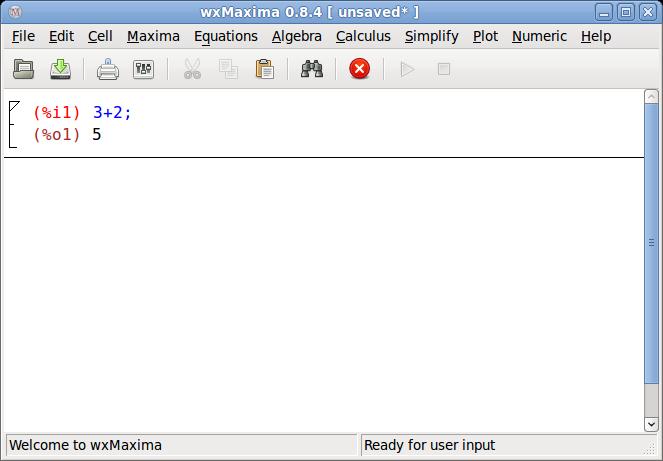The width and height of the screenshot is (663, 461).
Task: Click the (%o1) output label
Action: tap(57, 134)
